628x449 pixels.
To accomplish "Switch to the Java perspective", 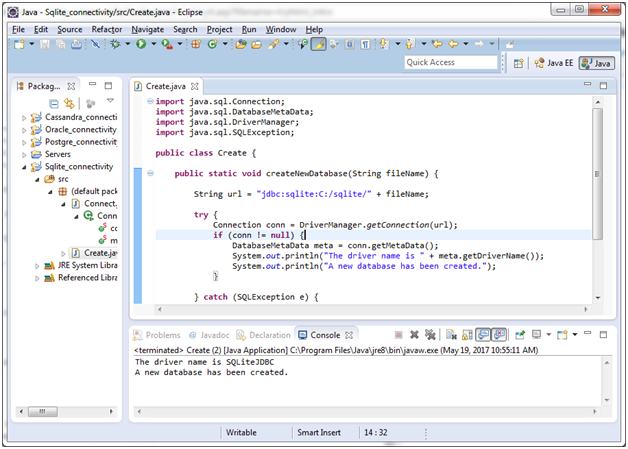I will 596,63.
